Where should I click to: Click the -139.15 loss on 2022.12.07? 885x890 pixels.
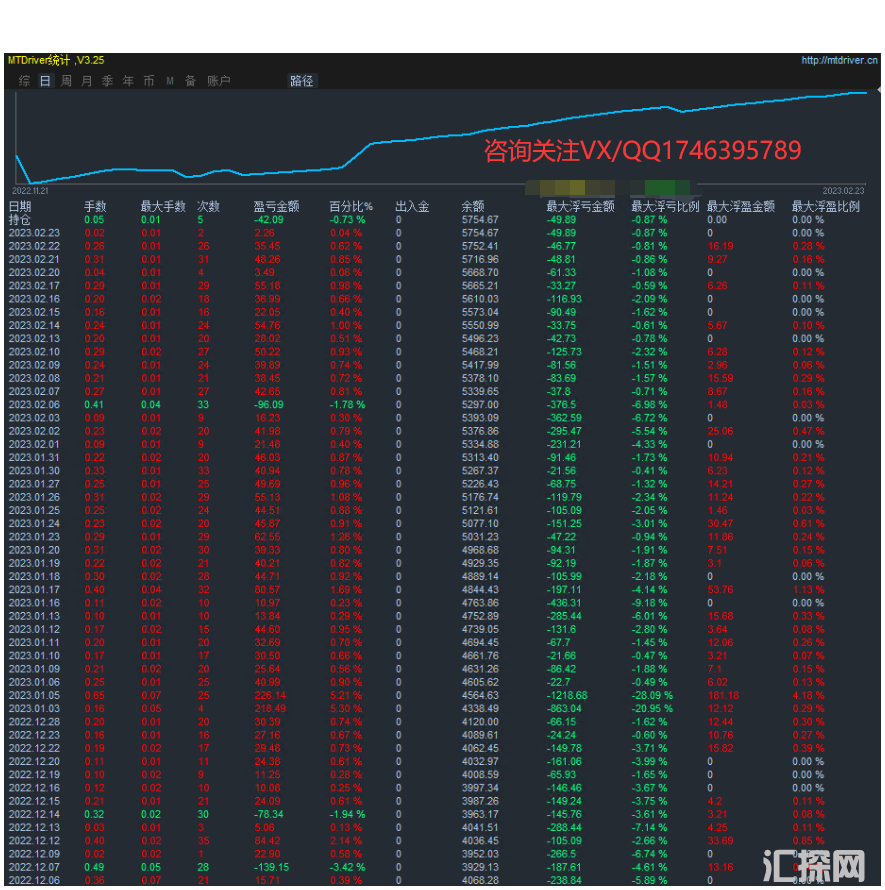pyautogui.click(x=271, y=867)
